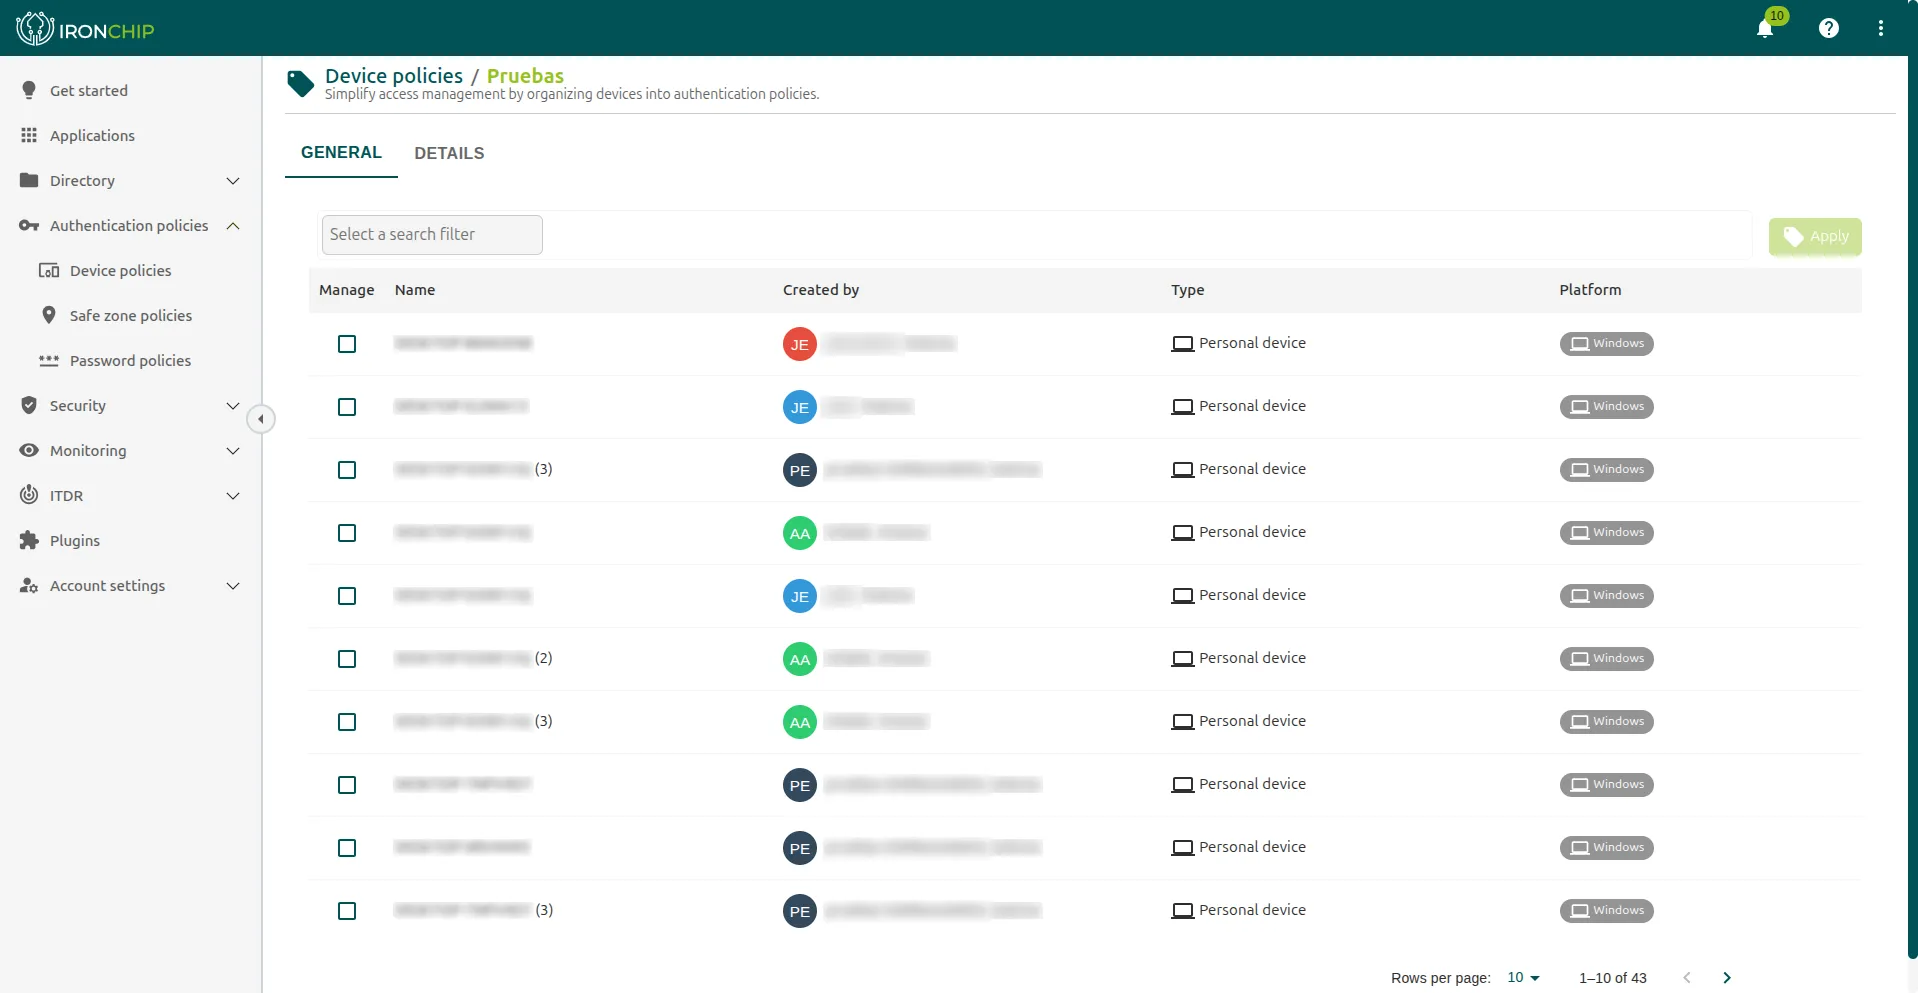
Task: Open the help question mark icon
Action: [x=1829, y=28]
